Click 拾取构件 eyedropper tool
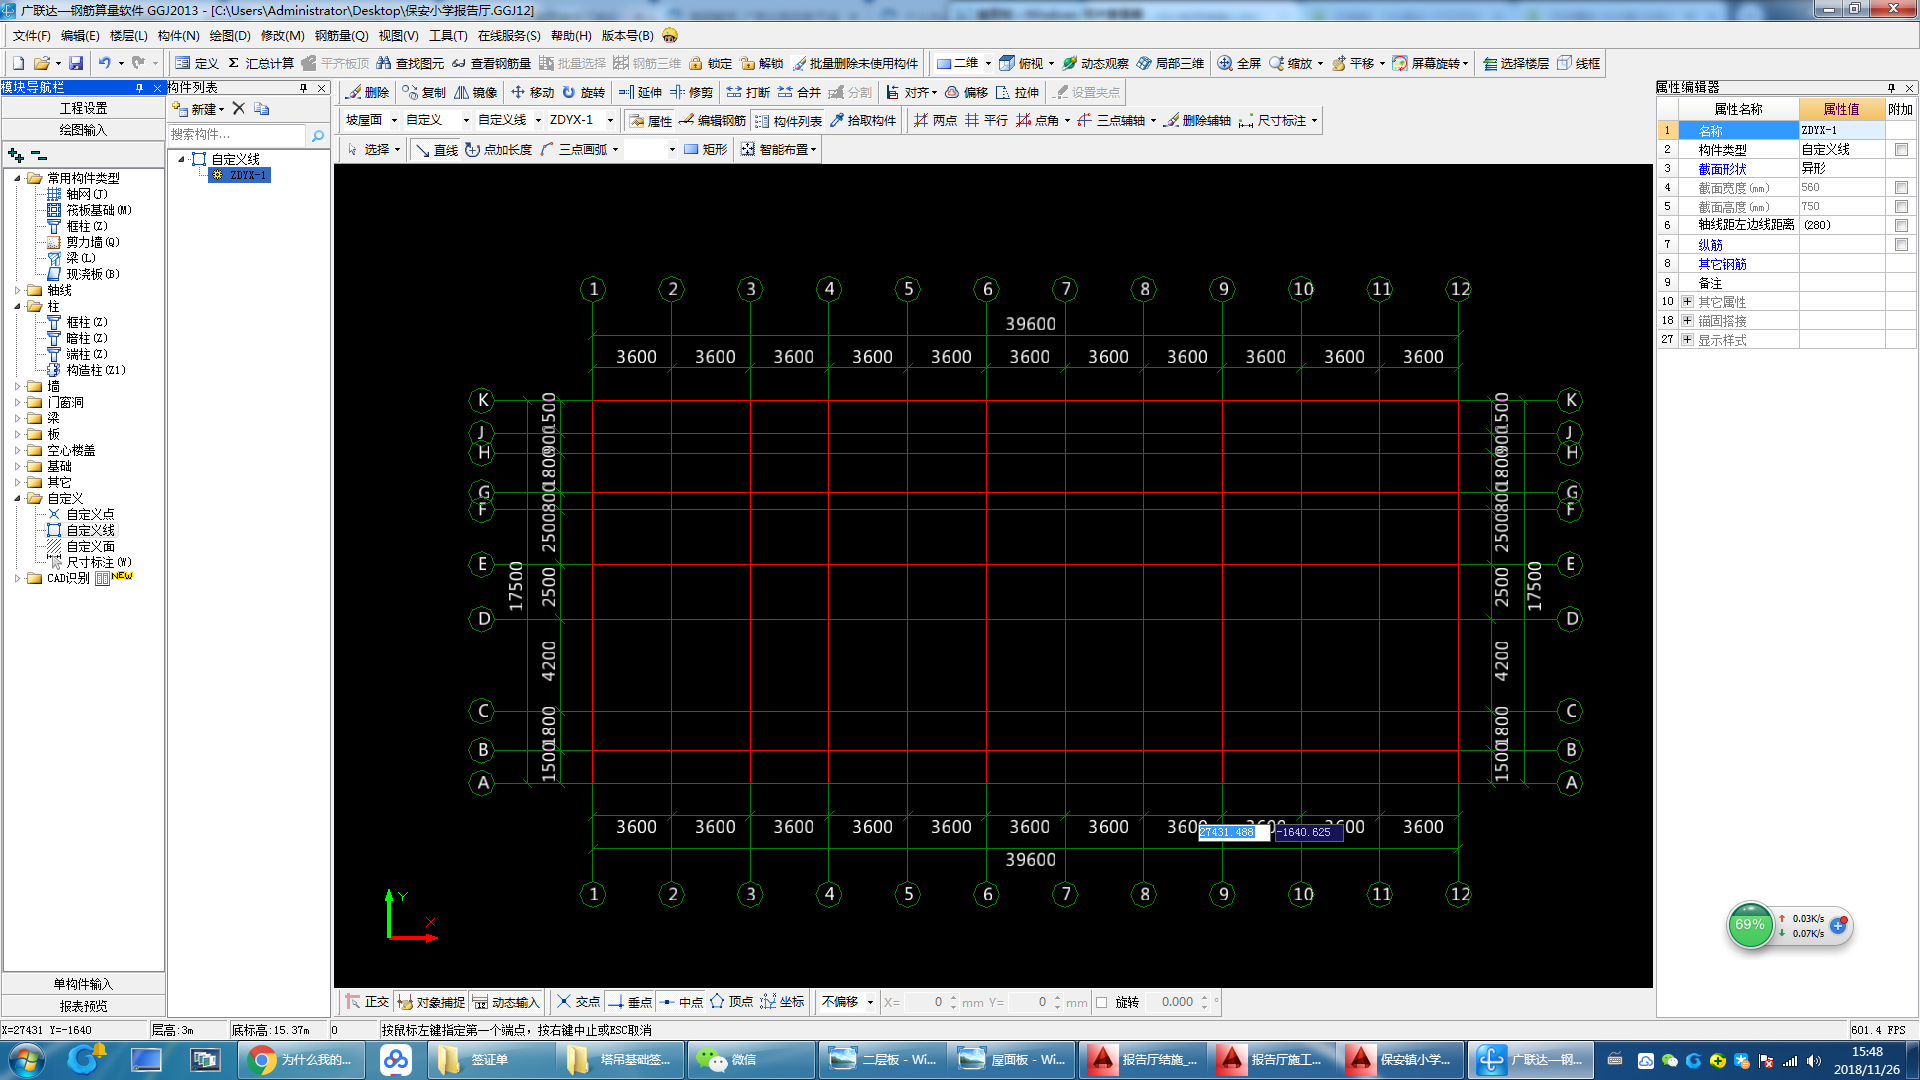The height and width of the screenshot is (1080, 1920). pyautogui.click(x=863, y=120)
